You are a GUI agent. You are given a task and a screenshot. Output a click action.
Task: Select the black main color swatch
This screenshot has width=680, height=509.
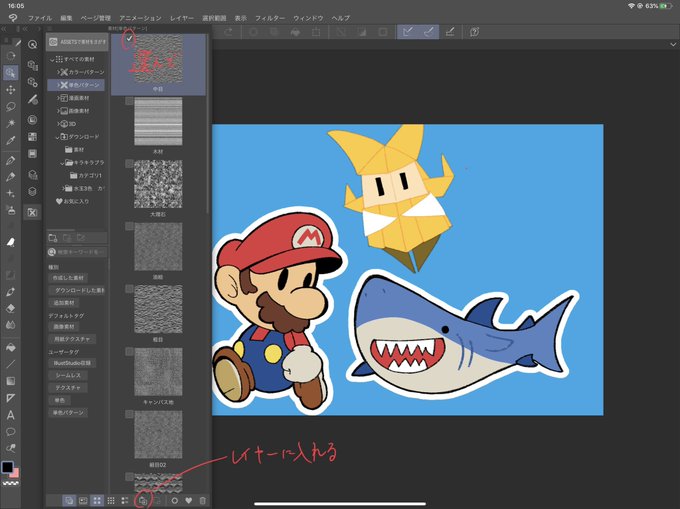(x=7, y=467)
